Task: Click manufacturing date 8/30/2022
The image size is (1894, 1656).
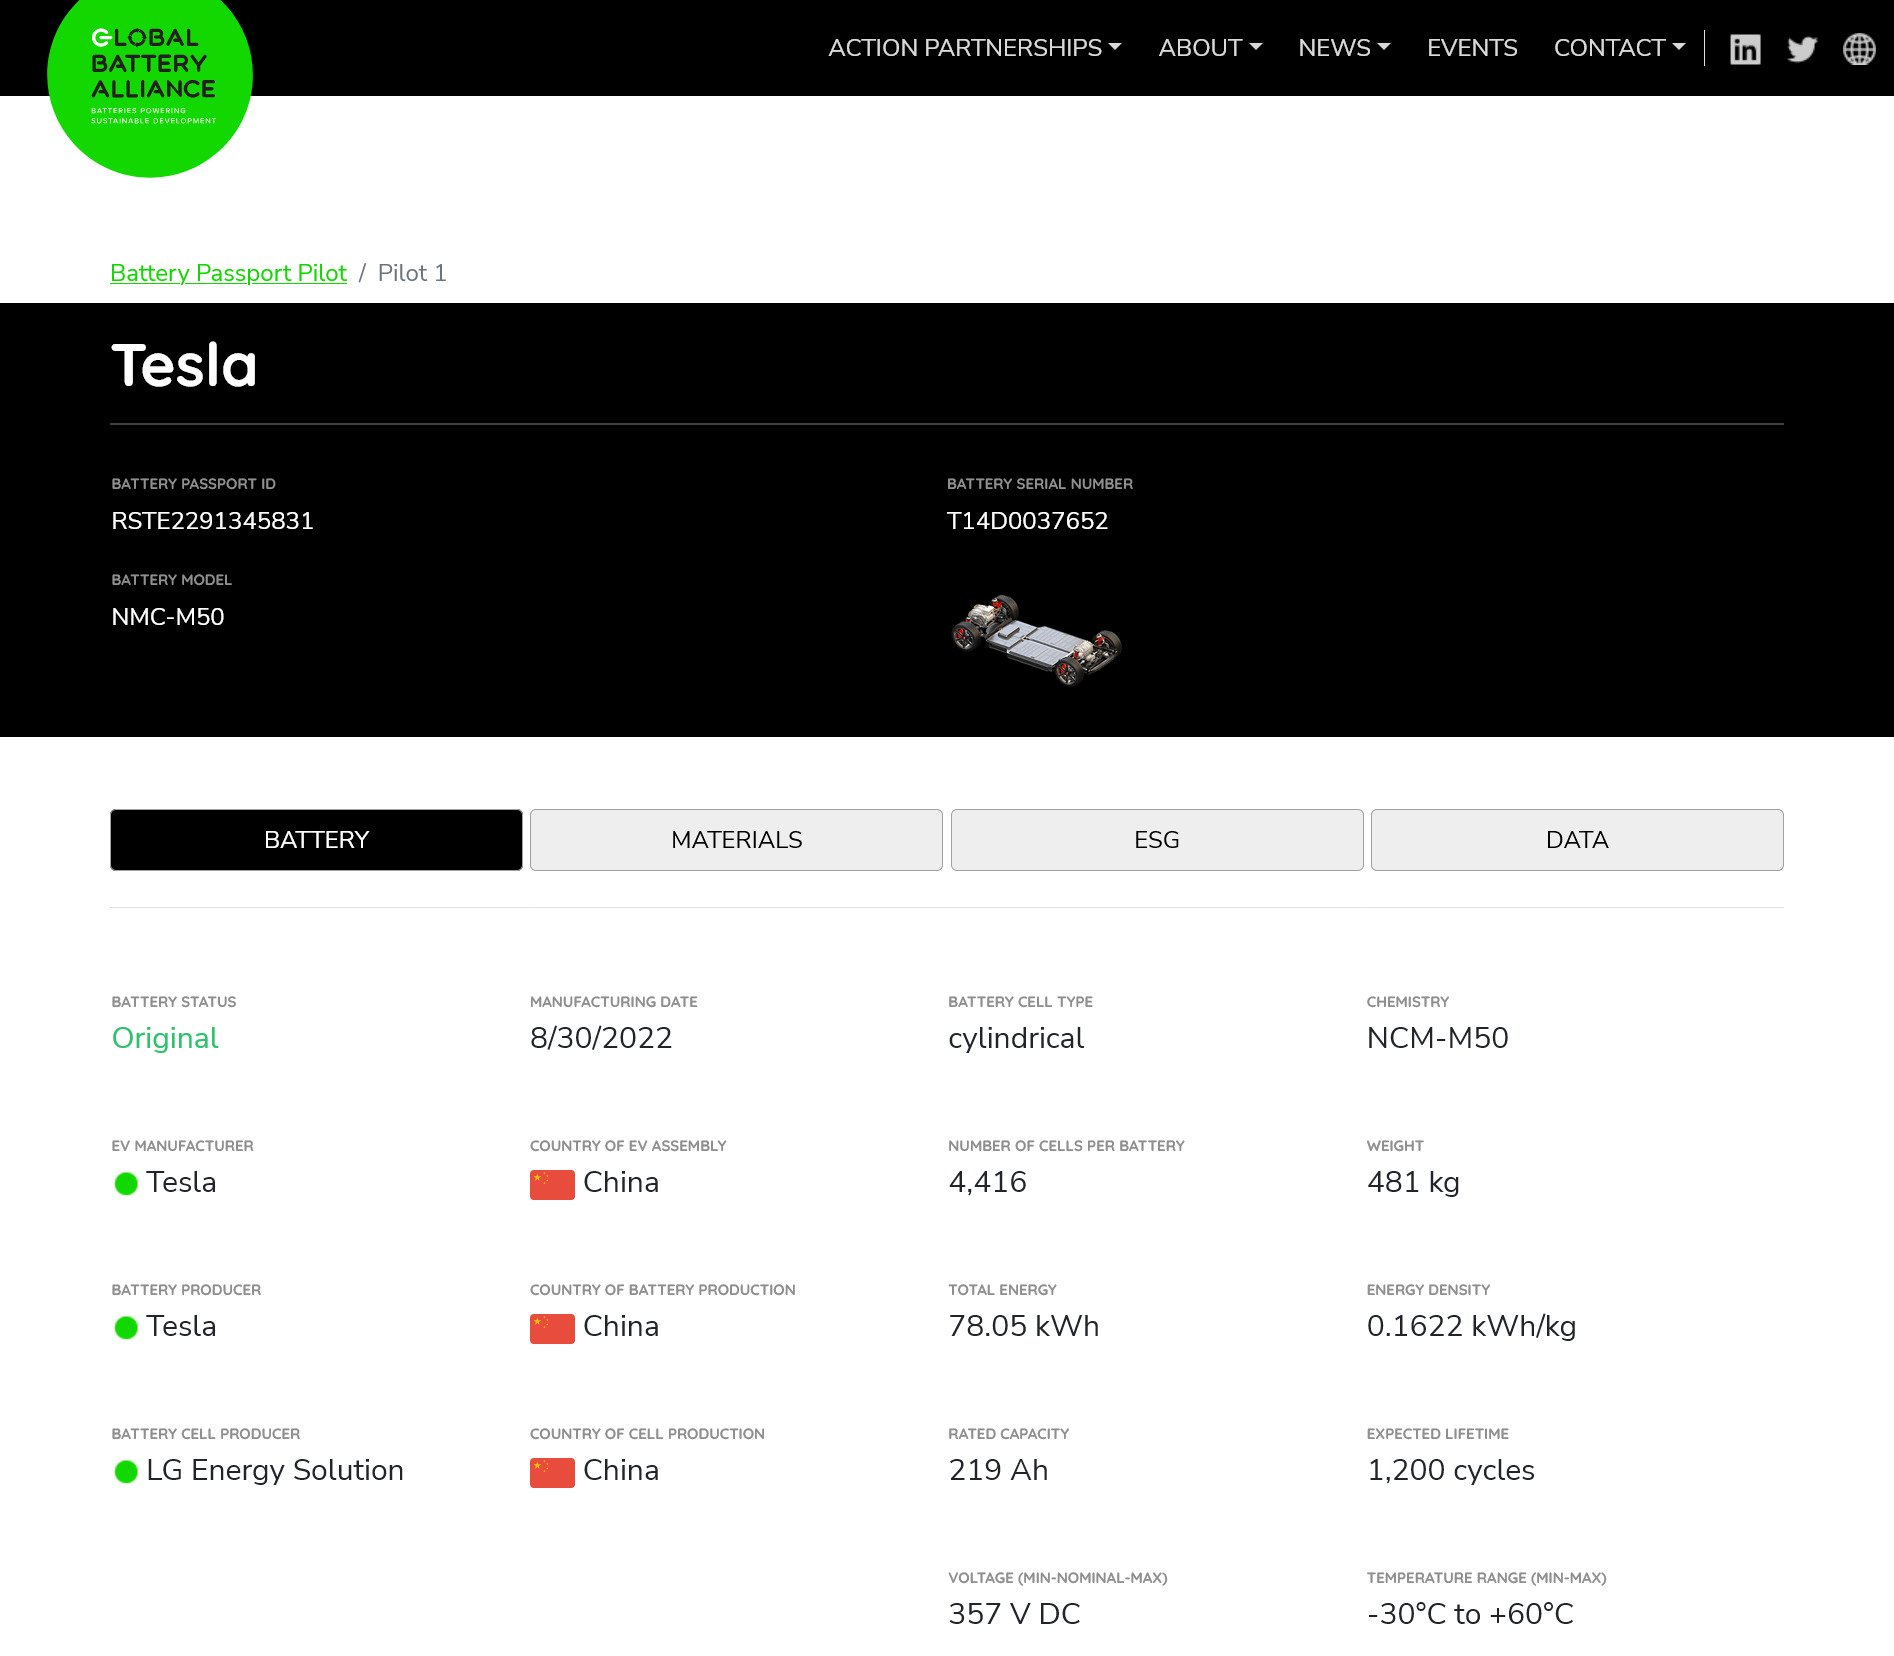Action: coord(601,1038)
